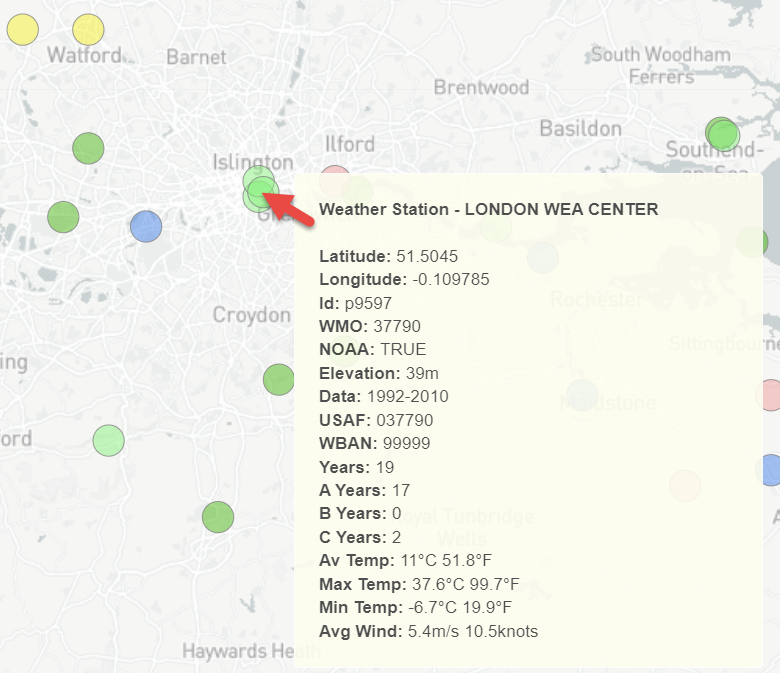Image resolution: width=780 pixels, height=673 pixels.
Task: Click the Croydon map label
Action: point(251,315)
